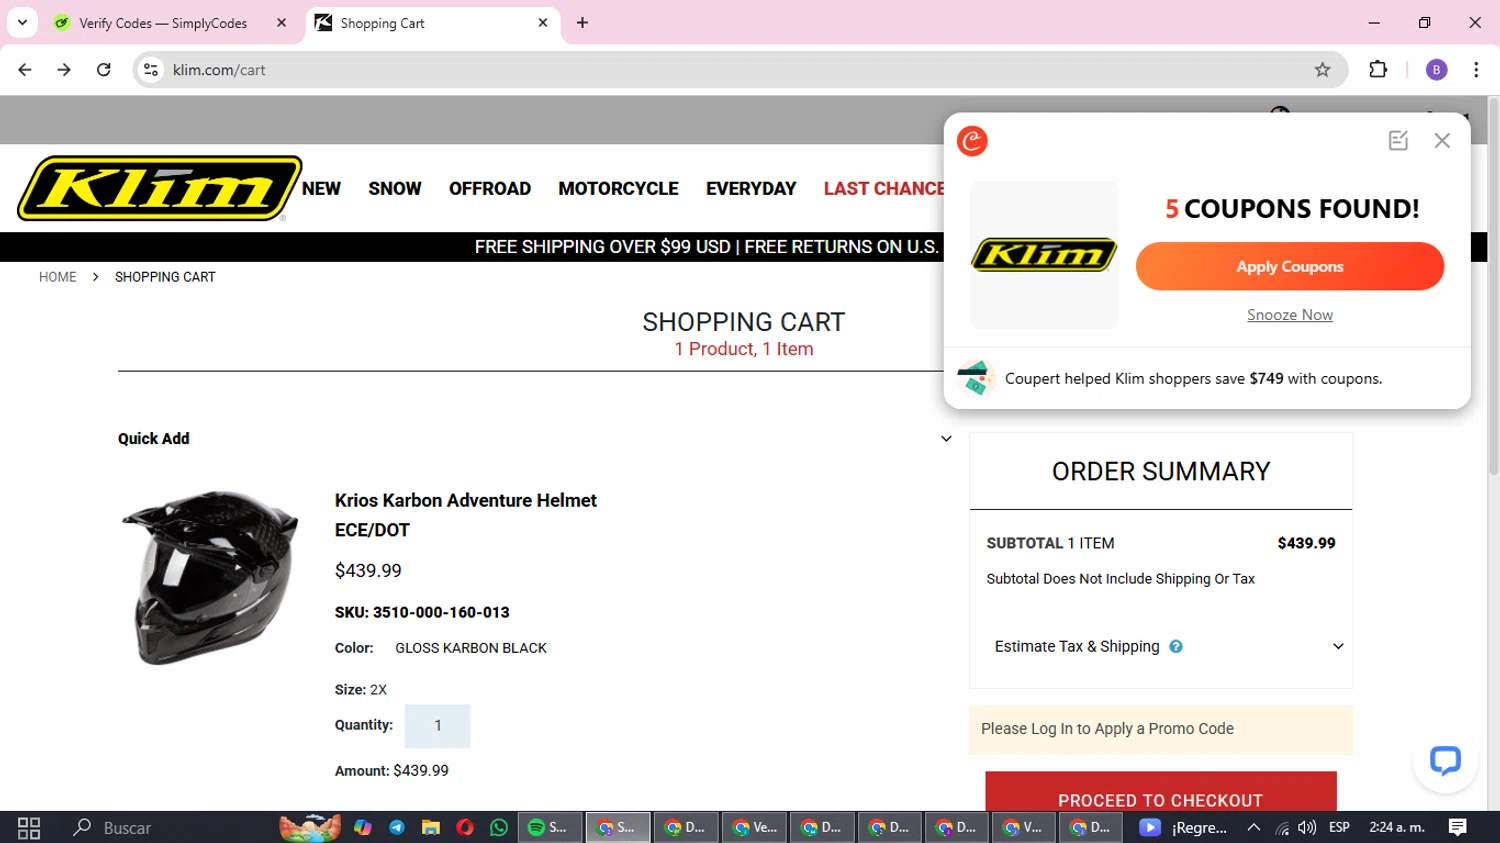Open the MOTORCYCLE menu
Image resolution: width=1500 pixels, height=843 pixels.
(x=618, y=188)
